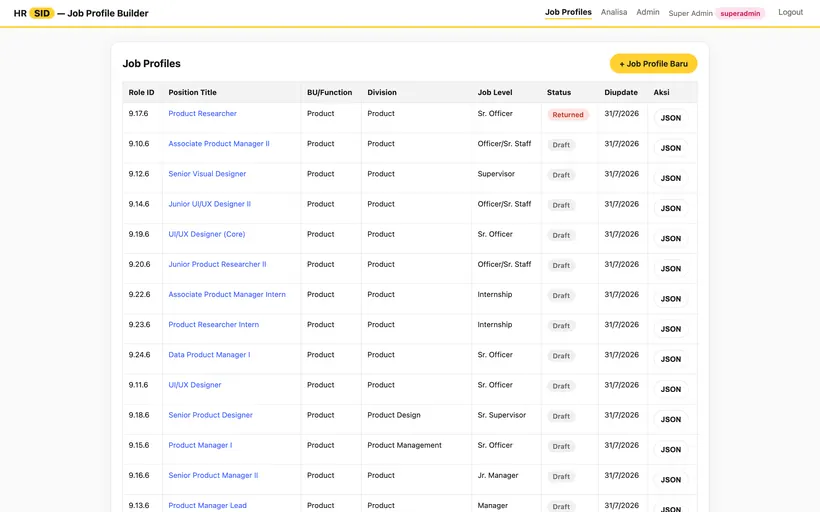This screenshot has width=820, height=512.
Task: Export JSON for UI/UX Designer (Core)
Action: 670,238
